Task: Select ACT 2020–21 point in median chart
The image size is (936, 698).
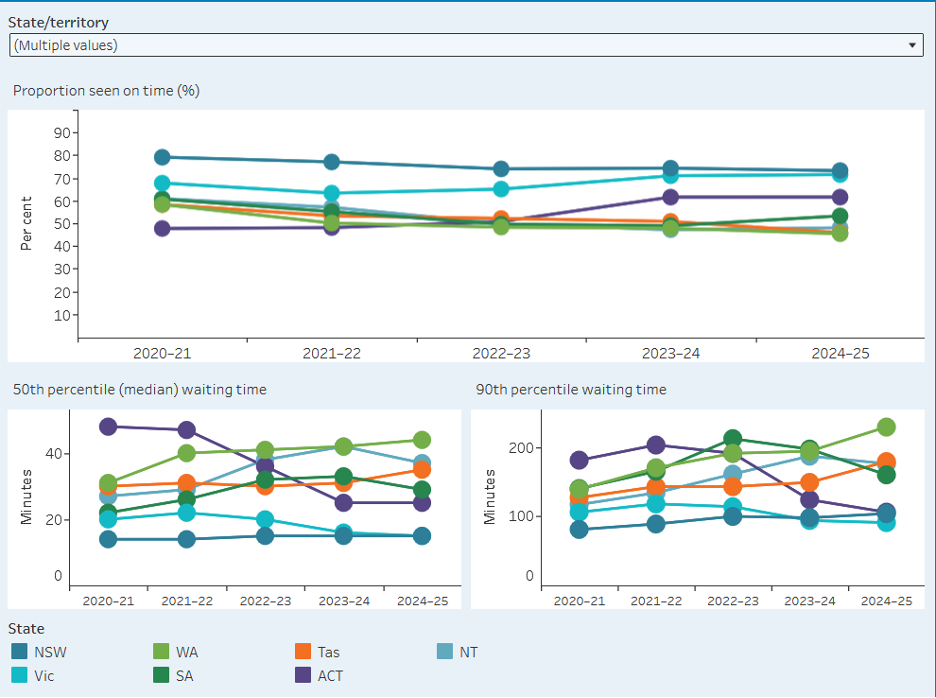Action: pyautogui.click(x=109, y=426)
